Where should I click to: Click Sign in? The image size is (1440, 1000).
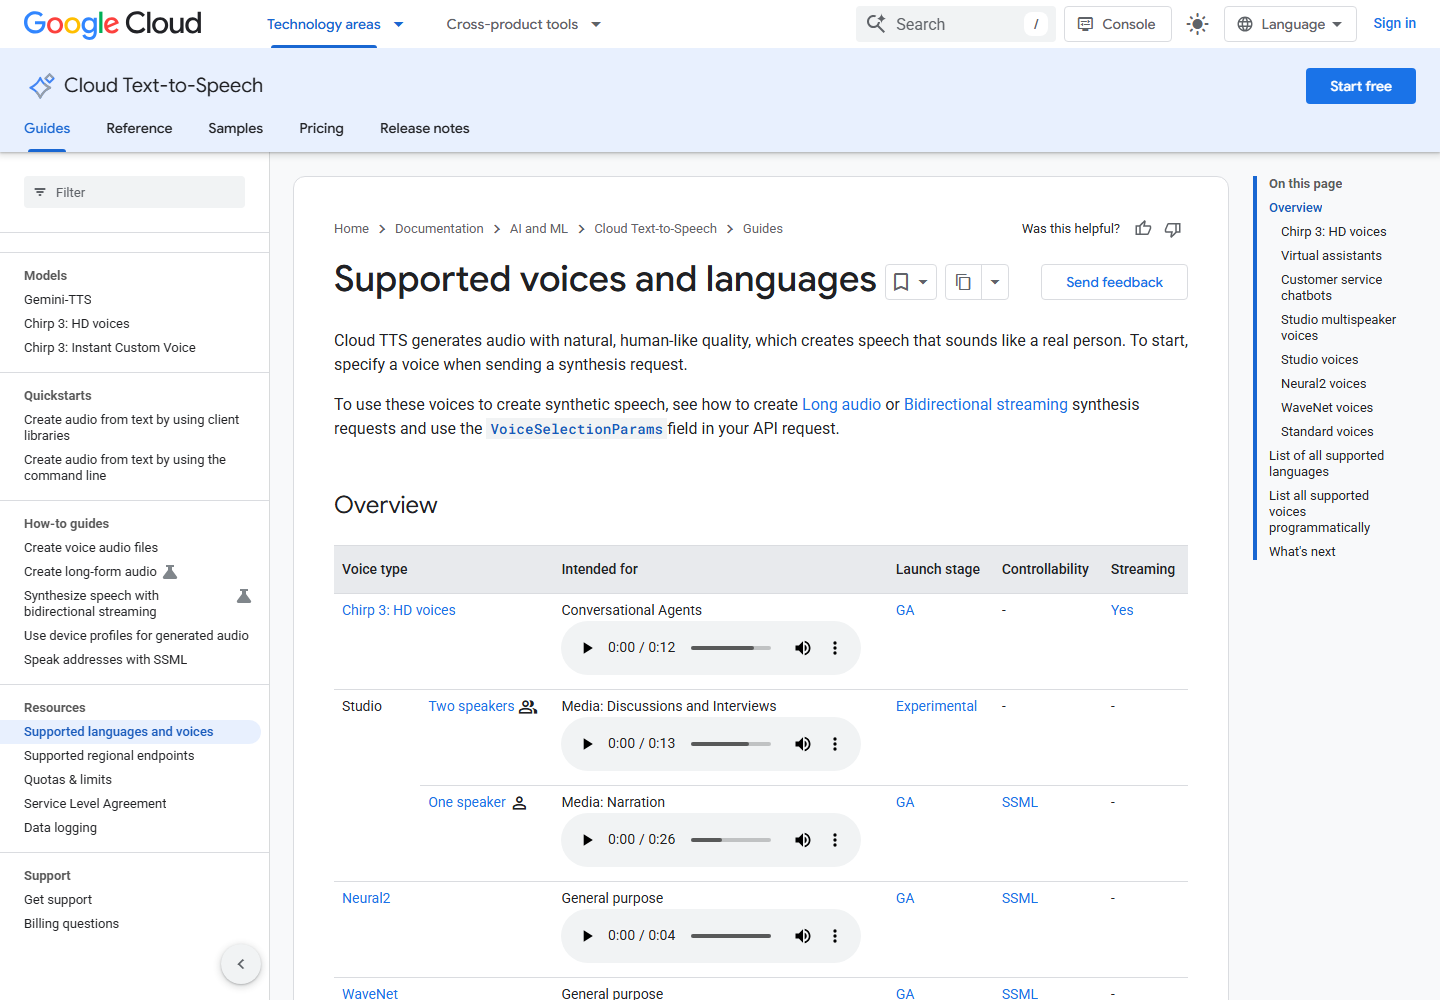(x=1394, y=23)
